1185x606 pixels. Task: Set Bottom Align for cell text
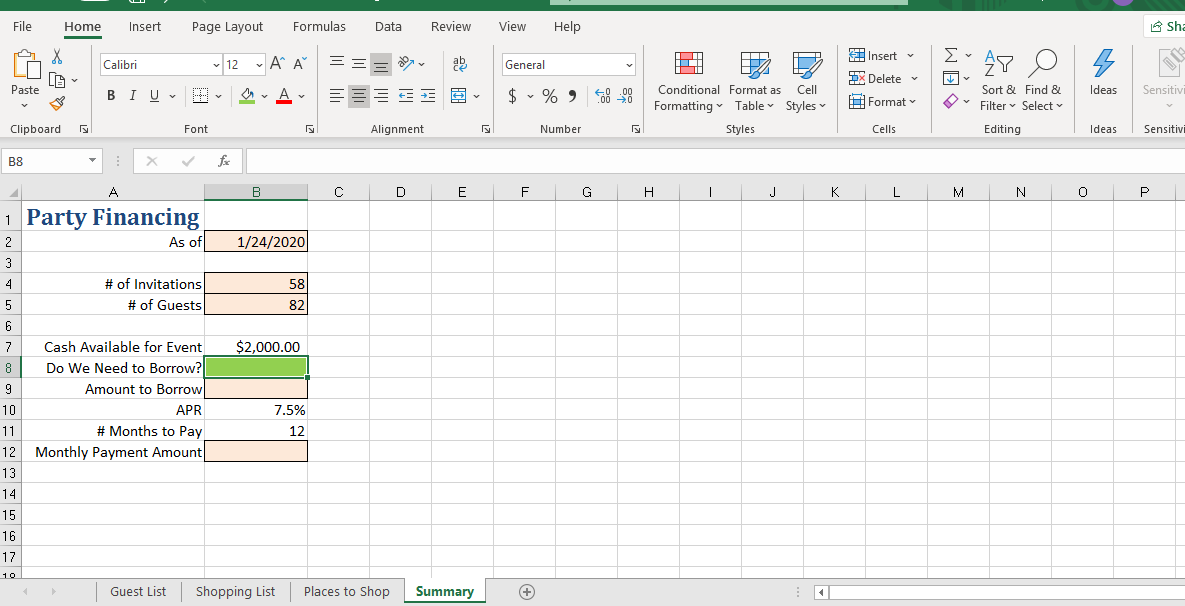pos(381,64)
